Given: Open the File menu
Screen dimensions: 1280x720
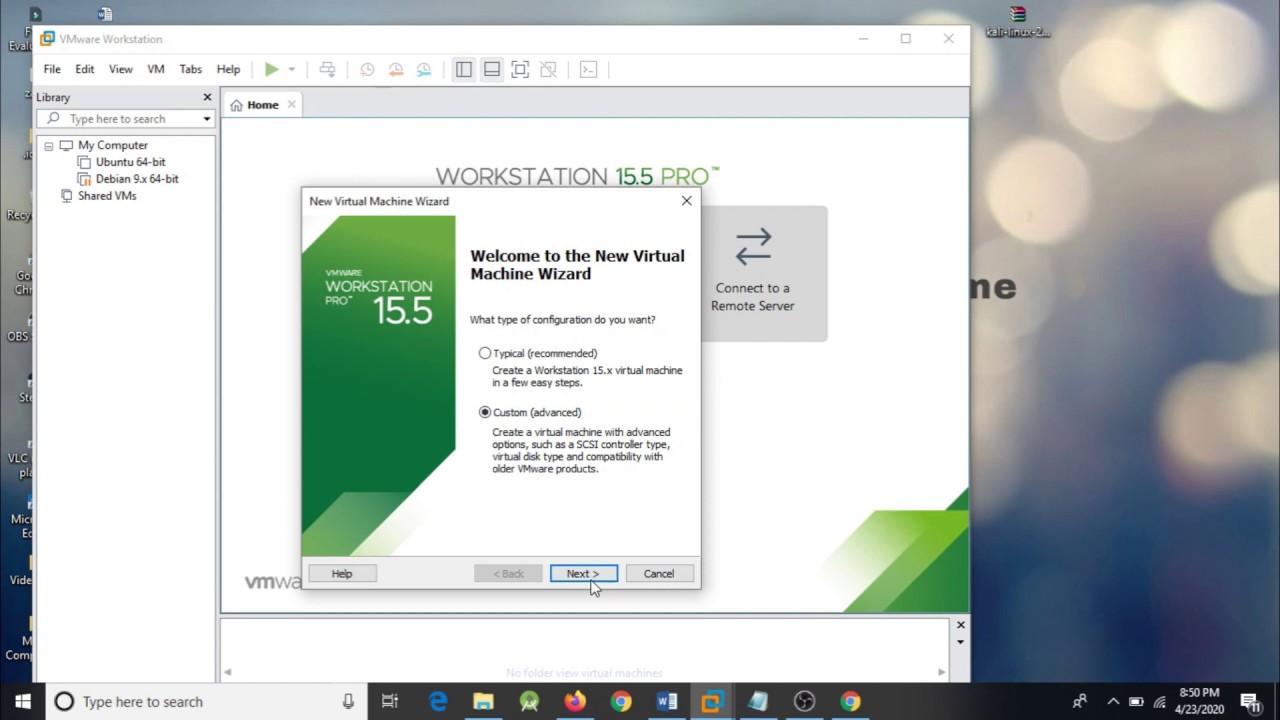Looking at the screenshot, I should pyautogui.click(x=52, y=69).
